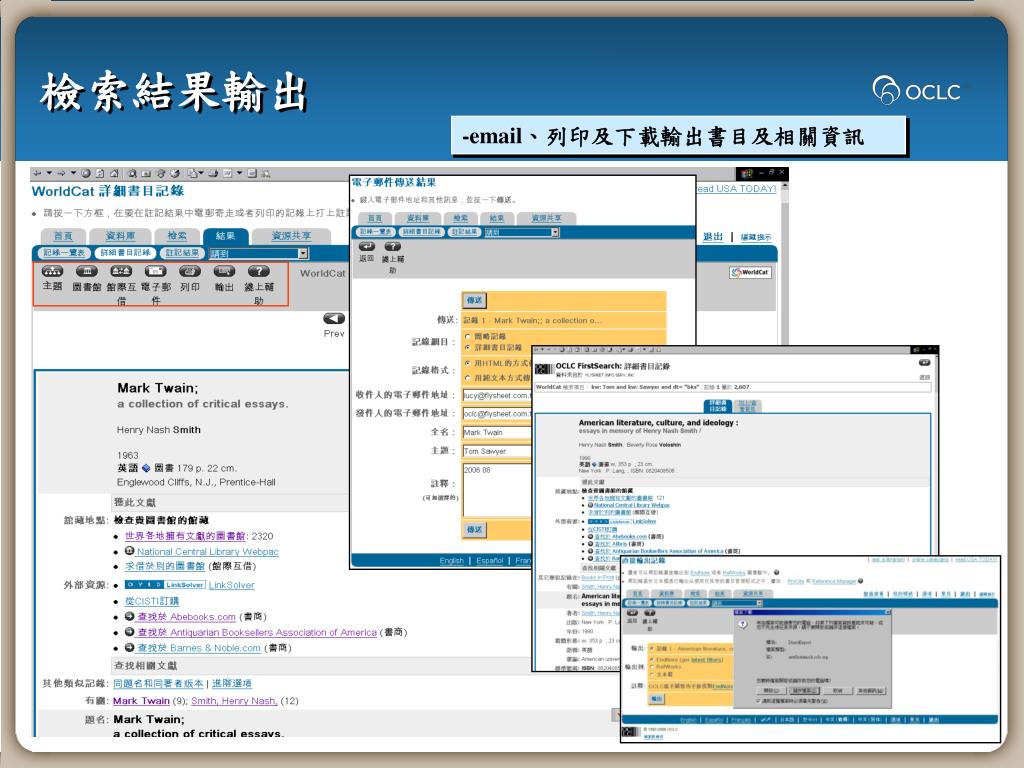Screen dimensions: 1024x768
Task: Toggle the checkbox in the download dialog
Action: [x=759, y=701]
